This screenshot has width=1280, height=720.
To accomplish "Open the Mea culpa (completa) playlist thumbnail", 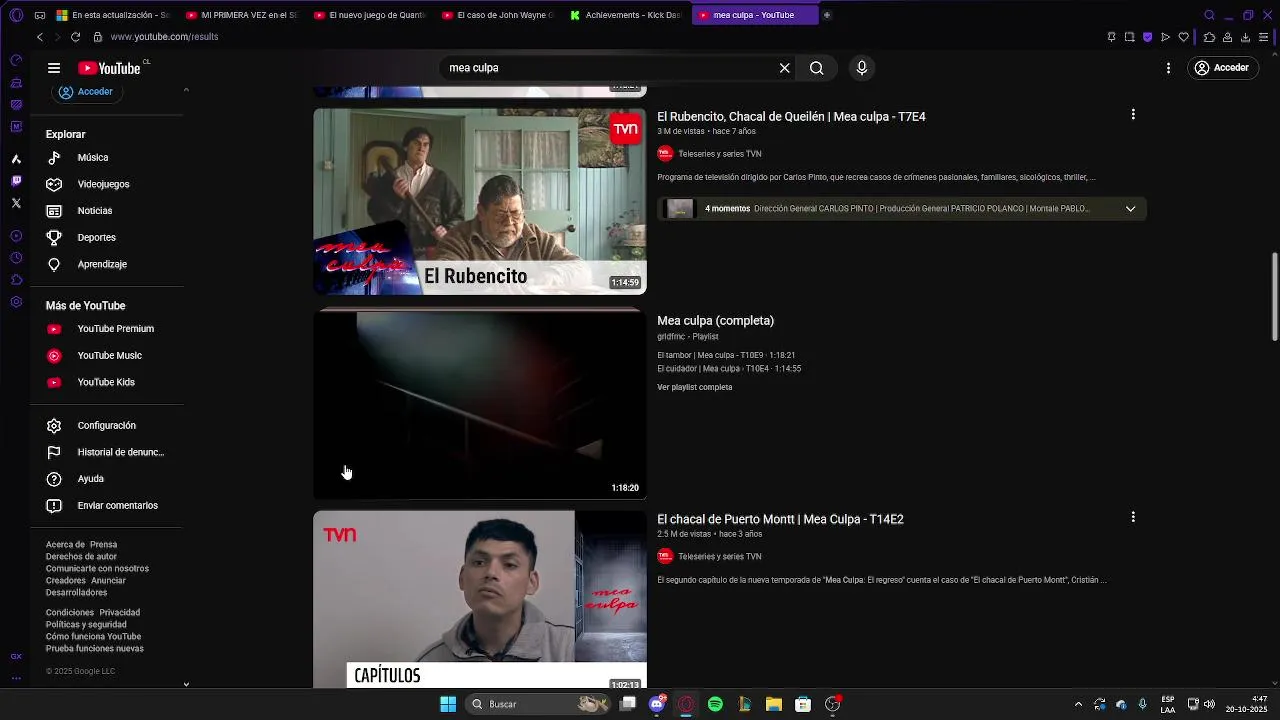I will click(x=480, y=404).
